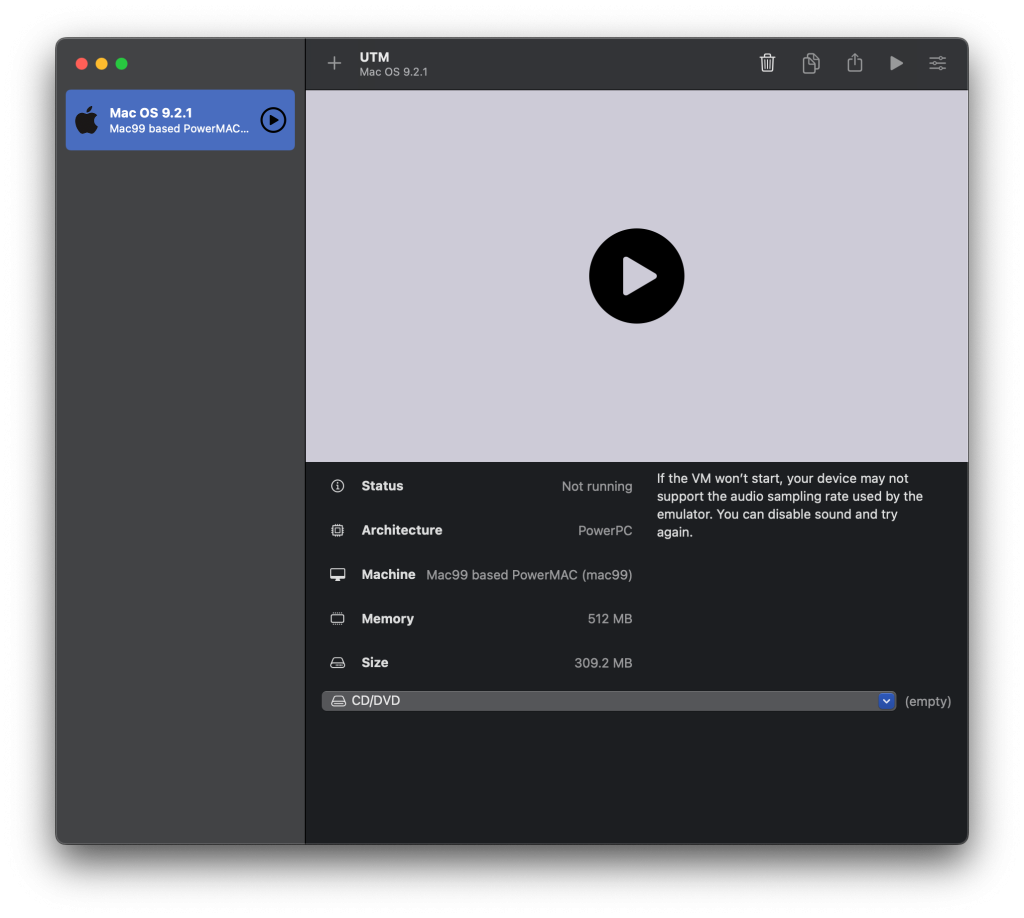Click the blue chevron on the CD/DVD selector
Screen dimensions: 1024x918
886,701
